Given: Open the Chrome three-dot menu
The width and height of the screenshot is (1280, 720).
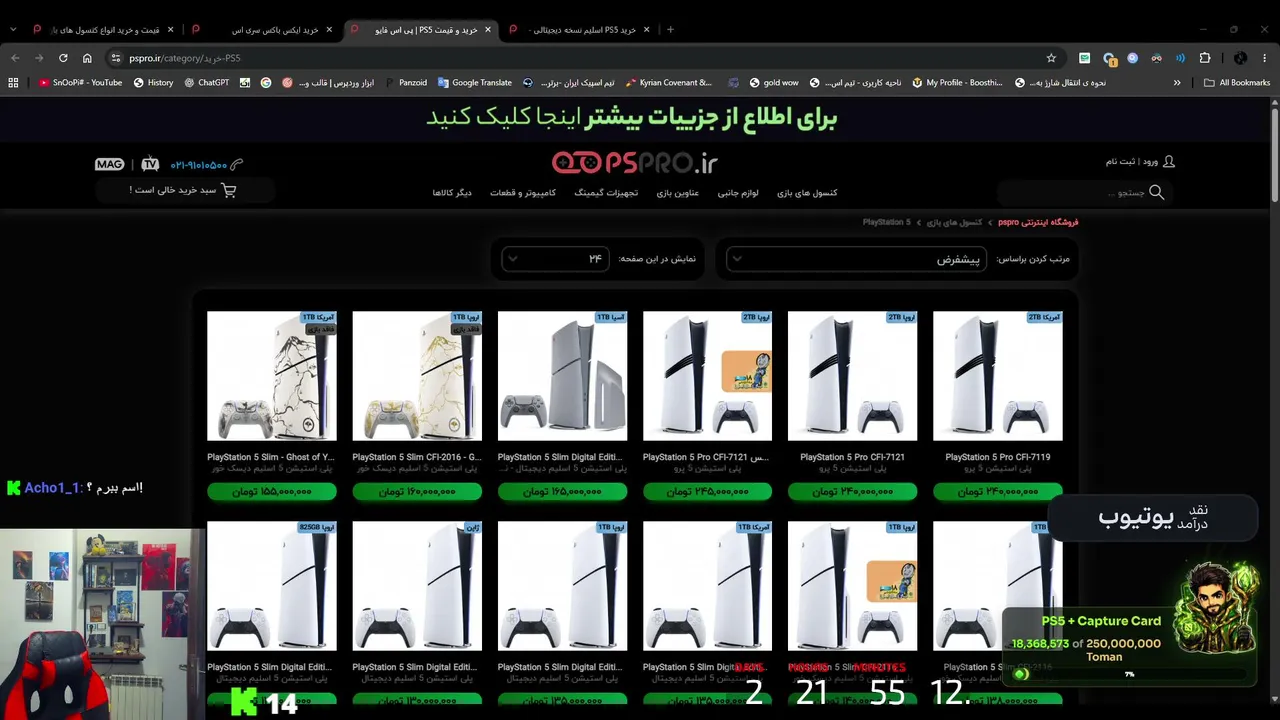Looking at the screenshot, I should coord(1265,58).
